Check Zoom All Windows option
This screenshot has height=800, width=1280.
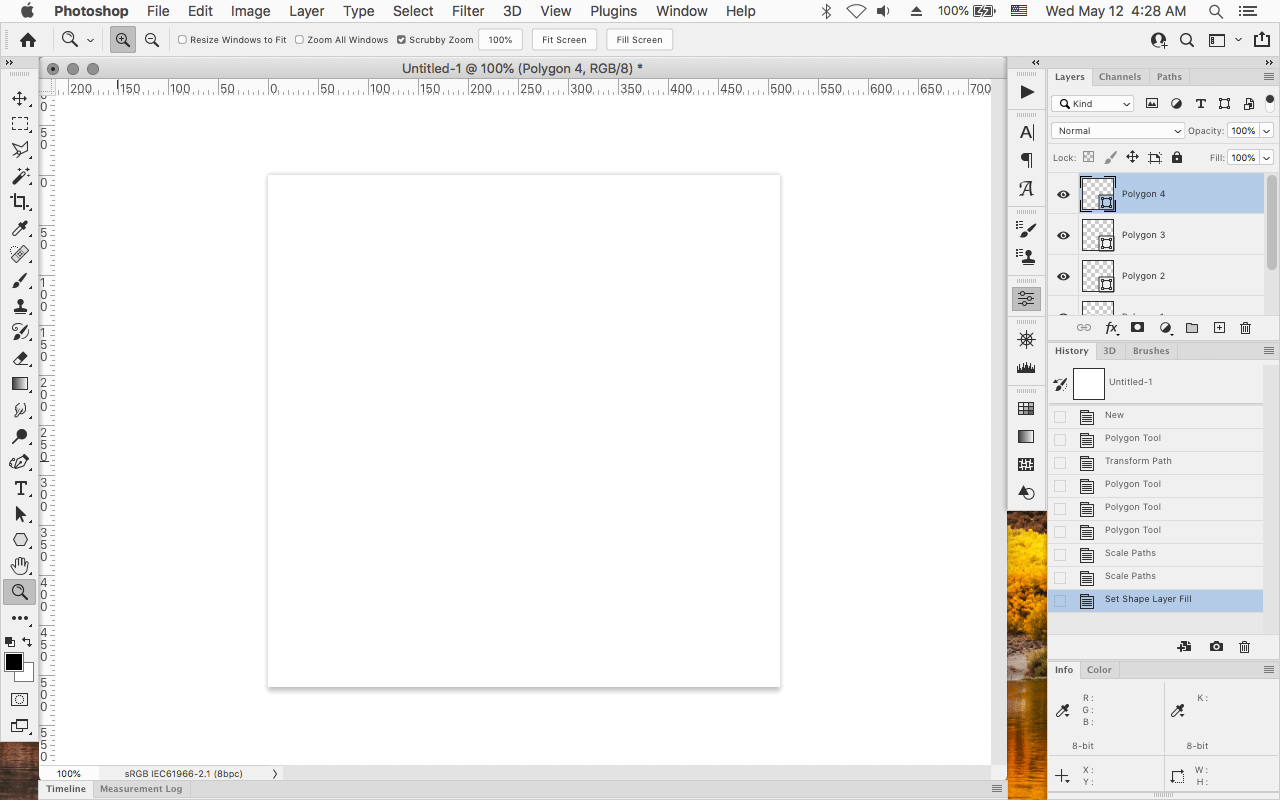[x=298, y=39]
